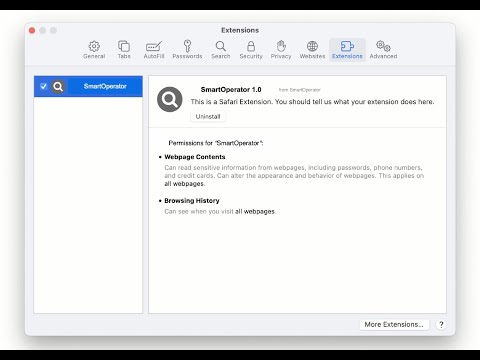Switch to the Tabs preferences pane

click(x=124, y=50)
